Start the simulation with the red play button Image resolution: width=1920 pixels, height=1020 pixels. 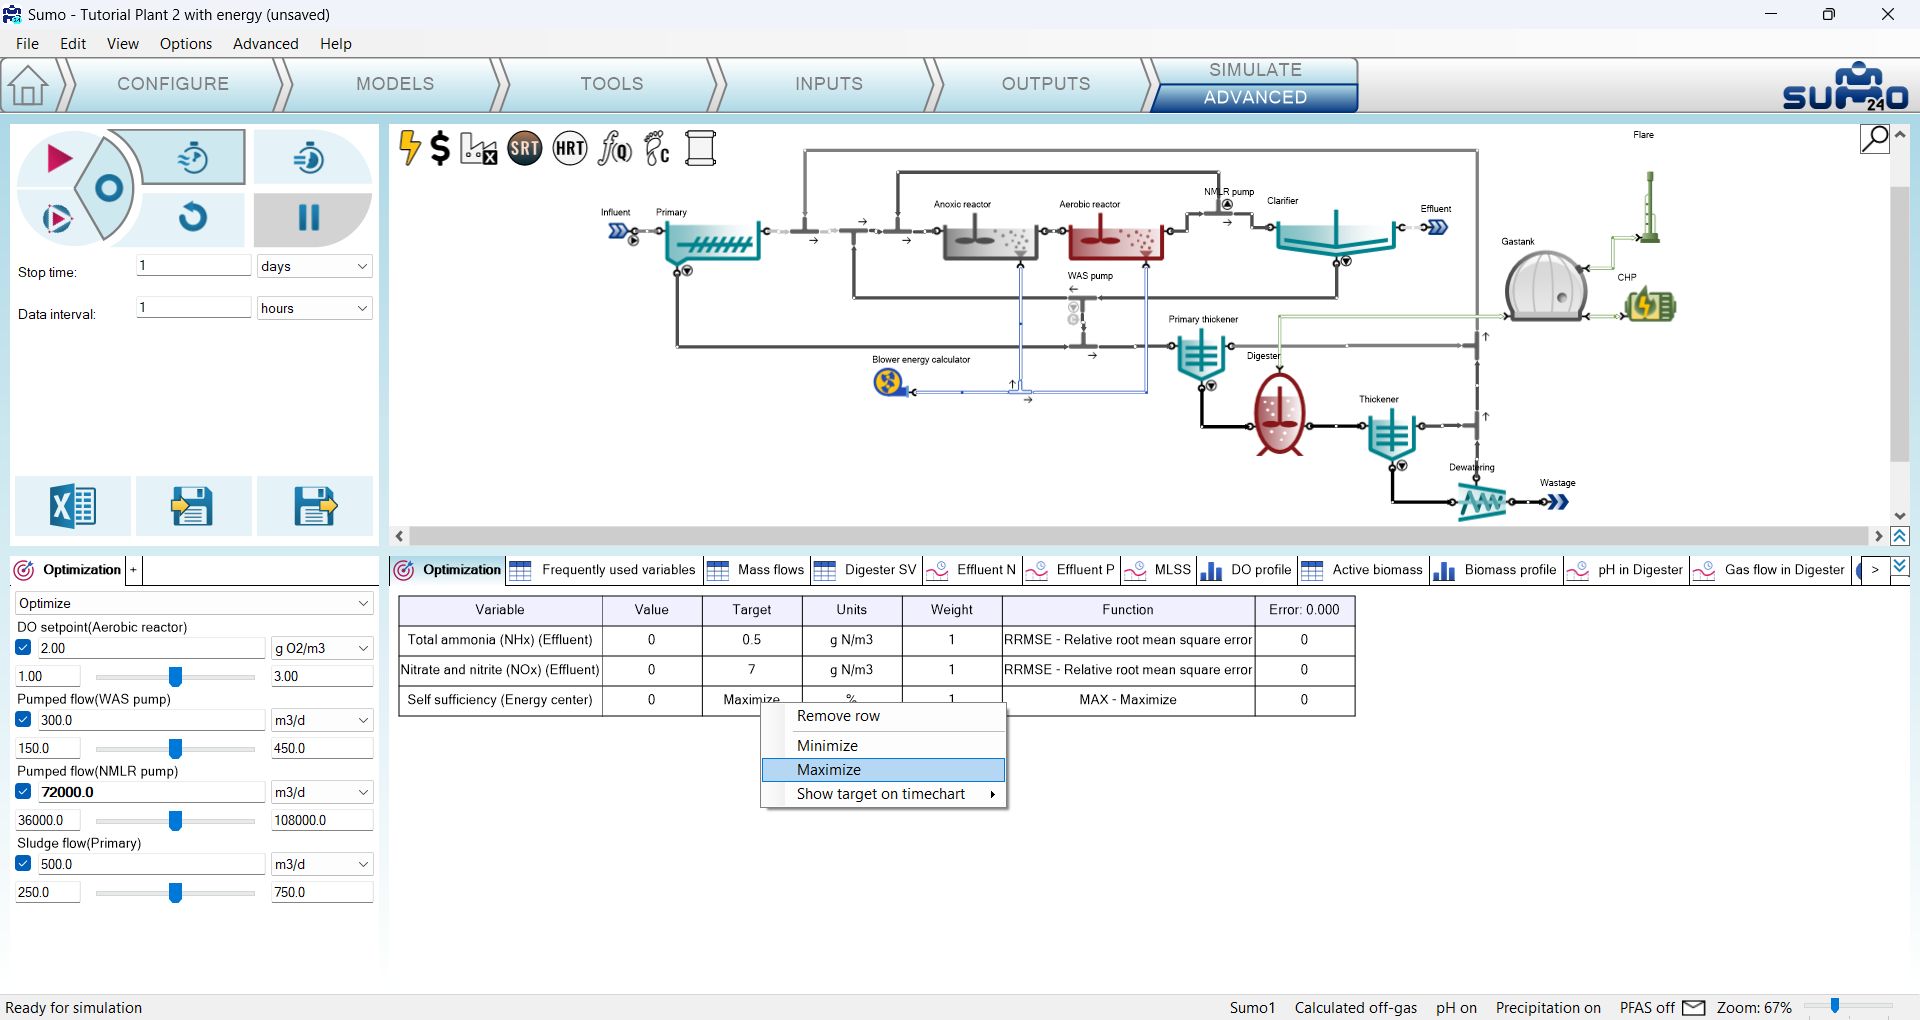click(58, 158)
